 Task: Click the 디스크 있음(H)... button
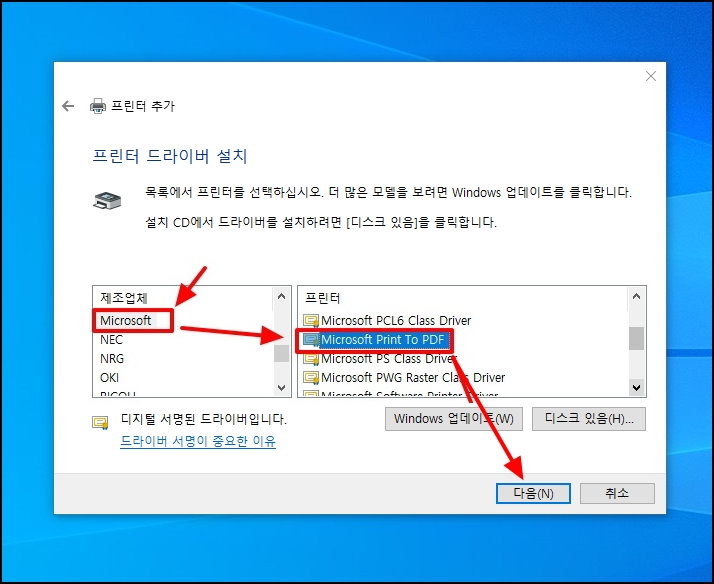pos(589,419)
